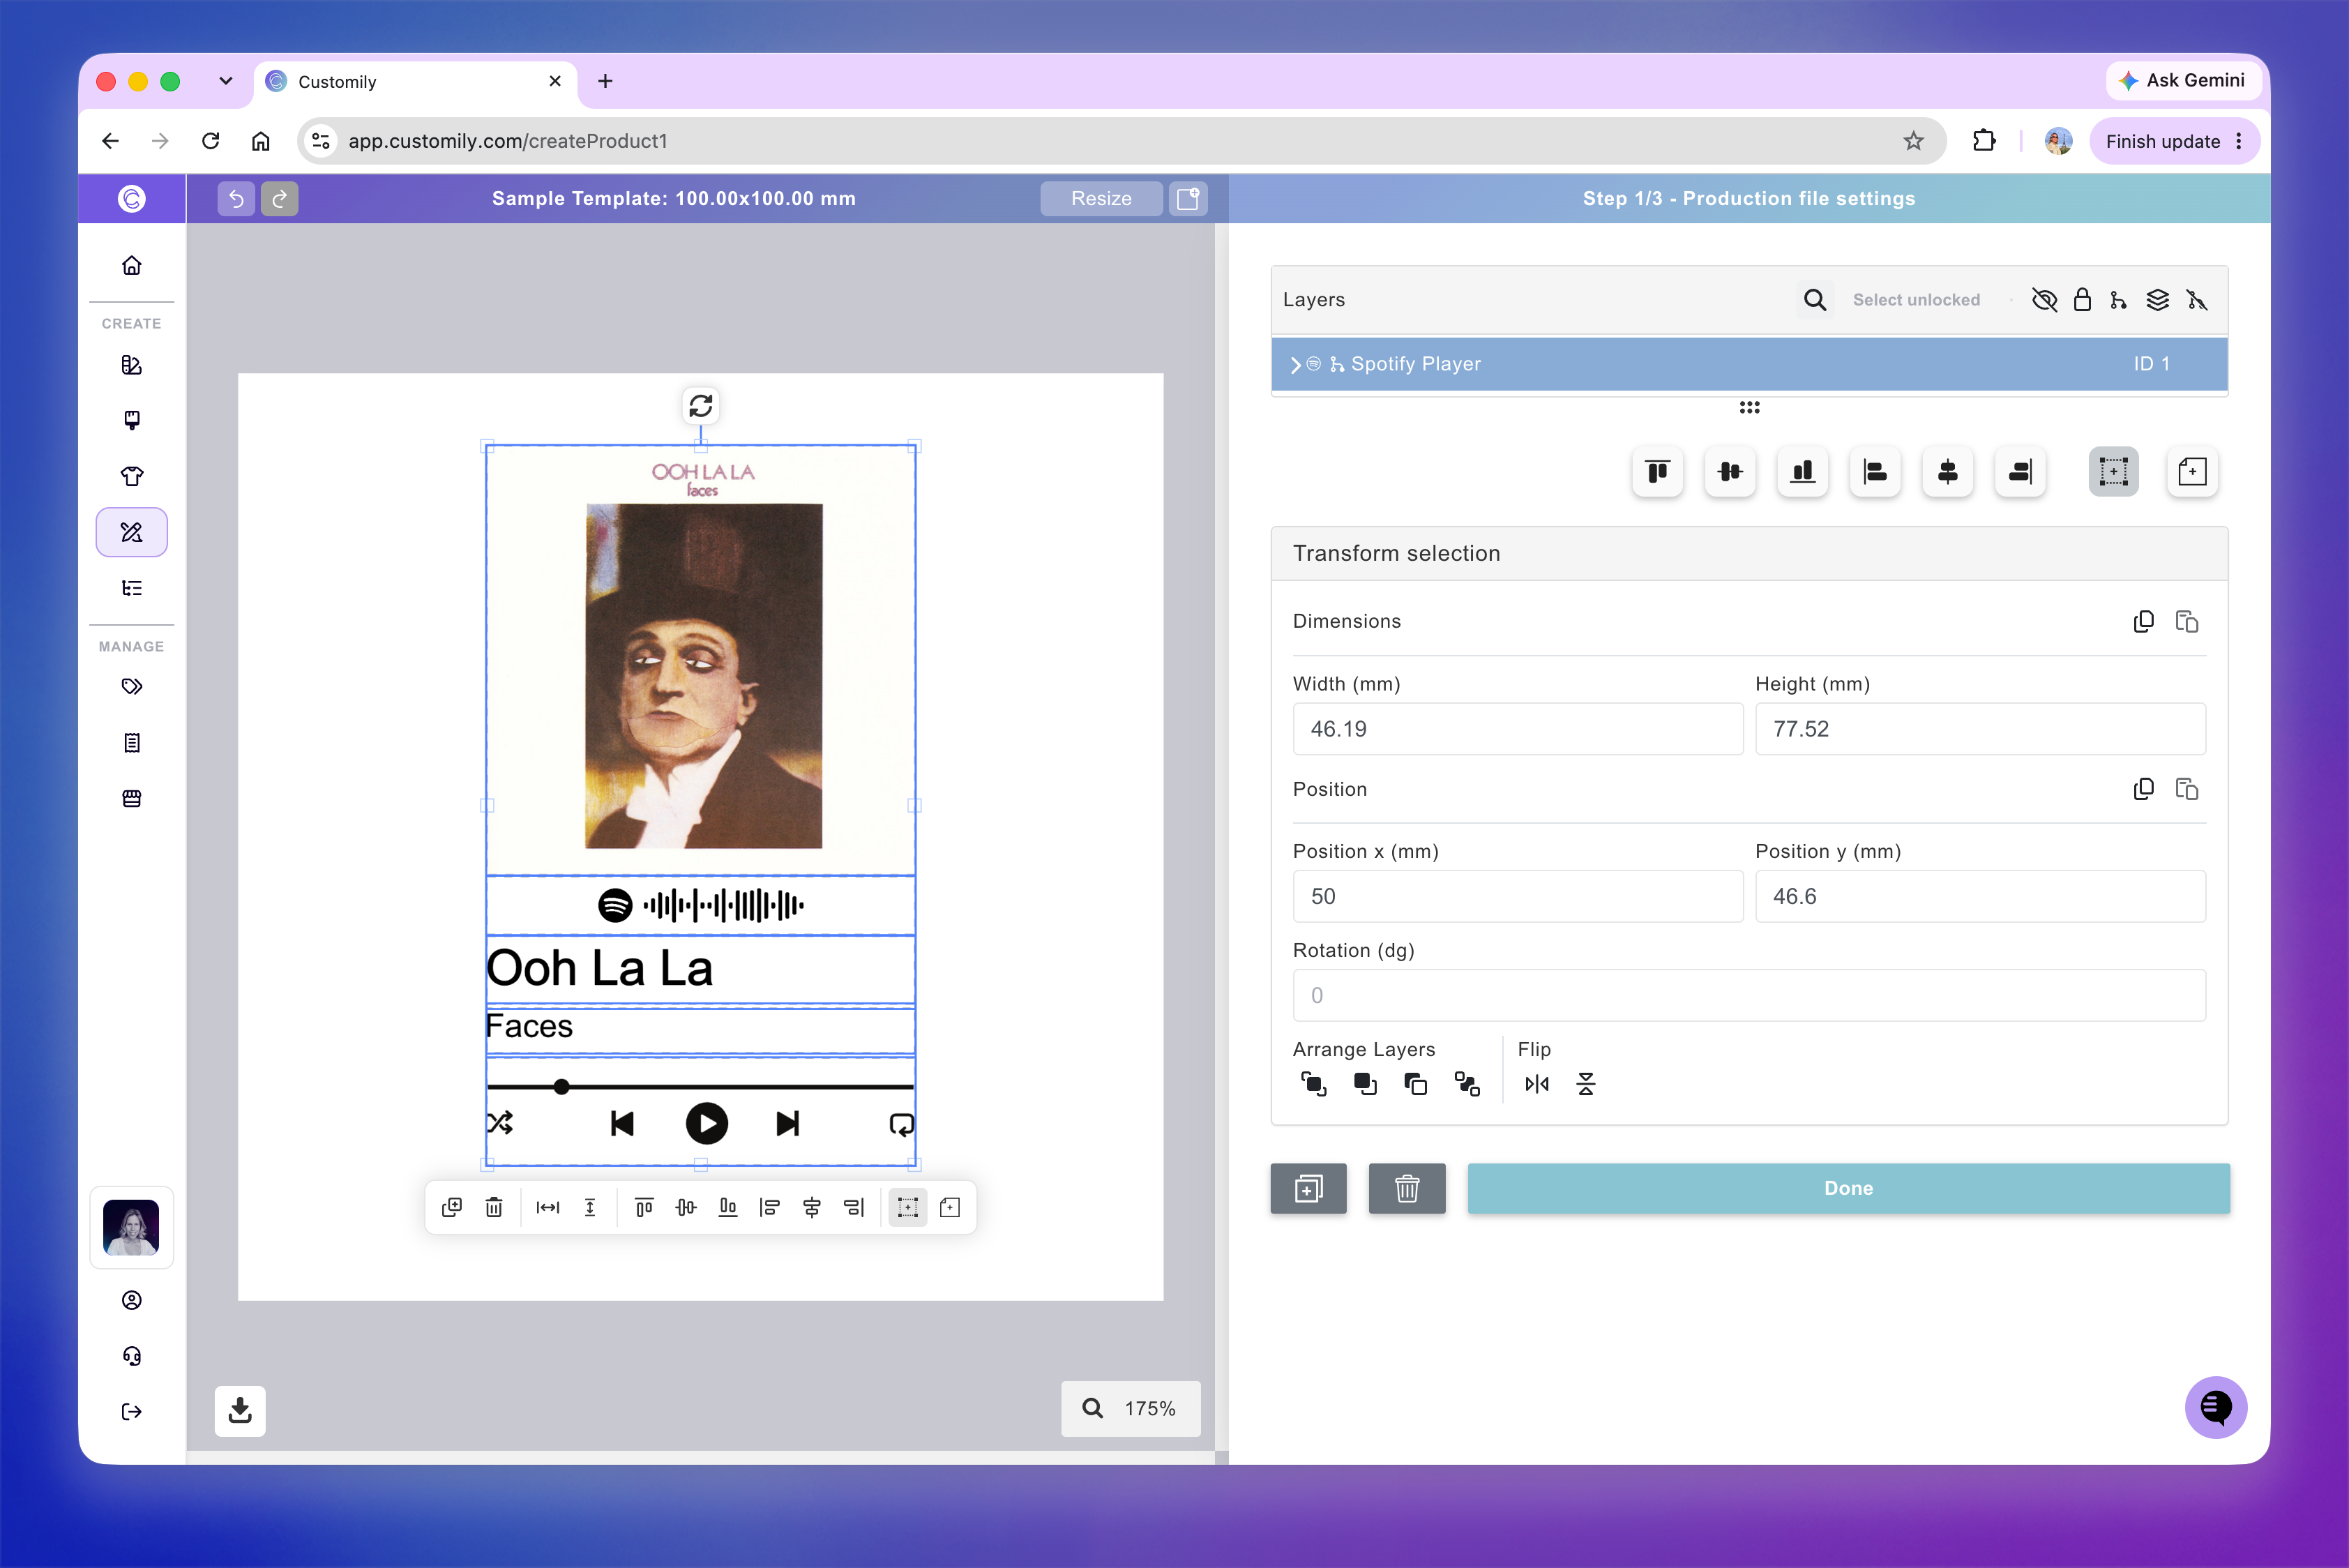Click the redo arrow in the header
Viewport: 2349px width, 1568px height.
[x=280, y=198]
